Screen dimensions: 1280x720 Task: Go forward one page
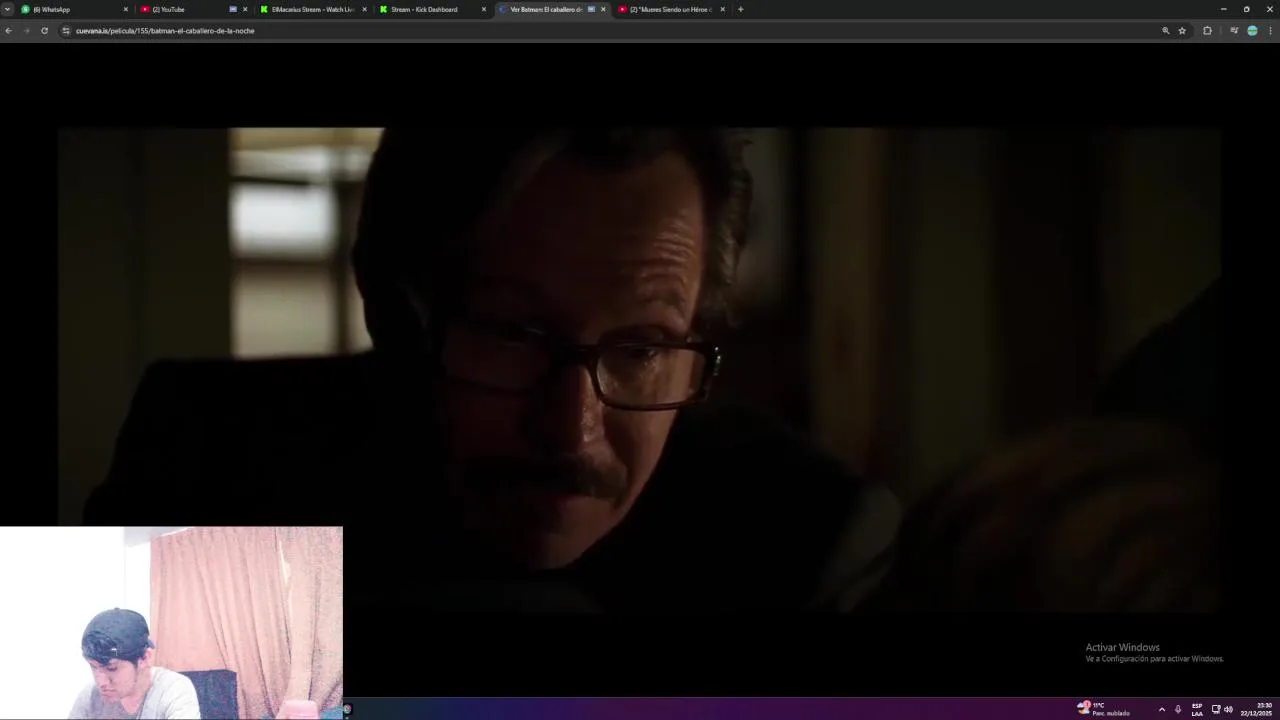[x=26, y=31]
